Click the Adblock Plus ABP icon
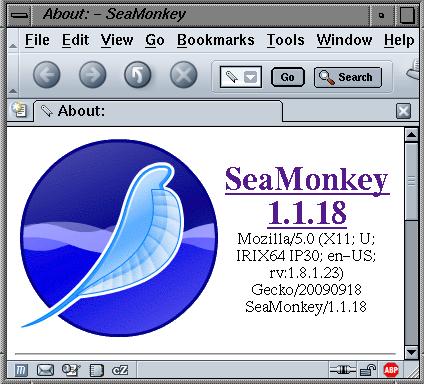 (391, 370)
